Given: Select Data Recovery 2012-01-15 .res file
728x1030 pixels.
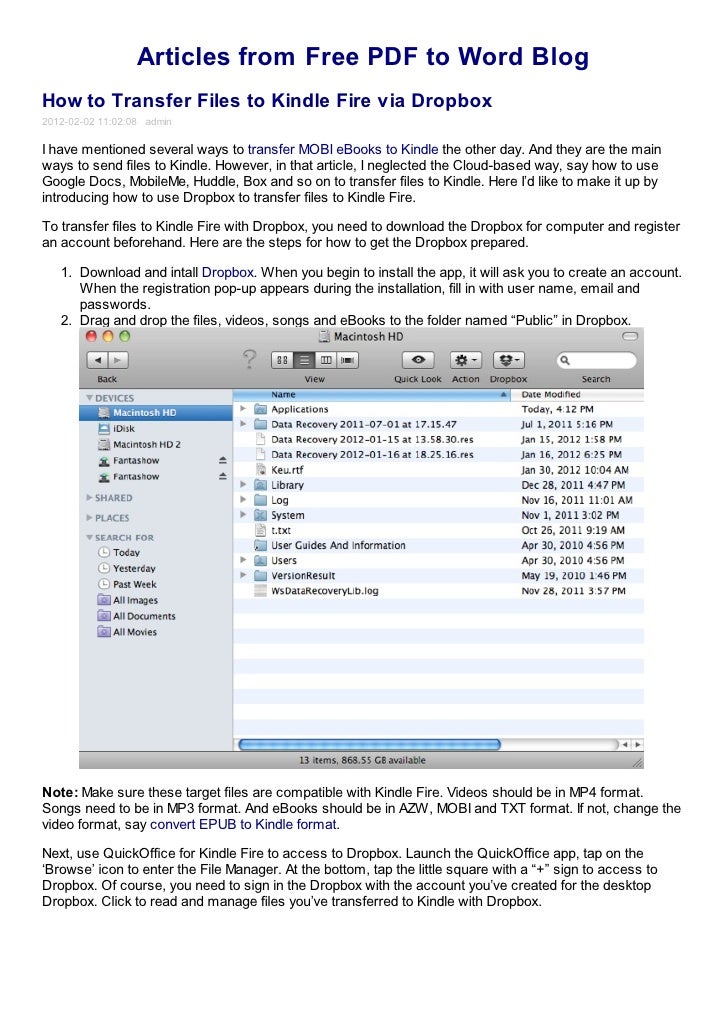Looking at the screenshot, I should [x=438, y=439].
